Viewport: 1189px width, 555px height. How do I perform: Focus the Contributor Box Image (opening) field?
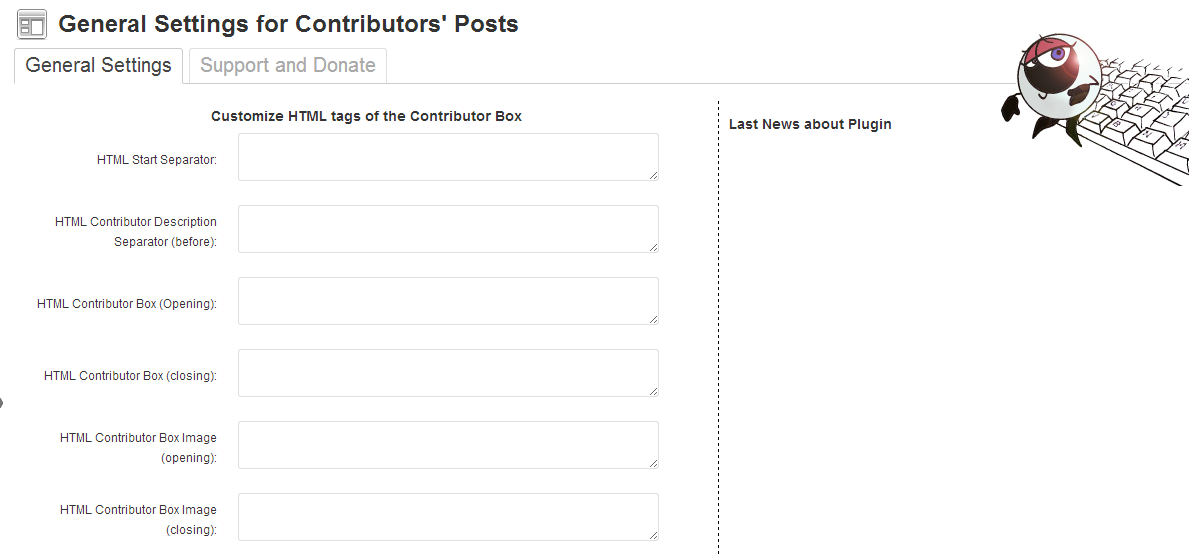447,445
